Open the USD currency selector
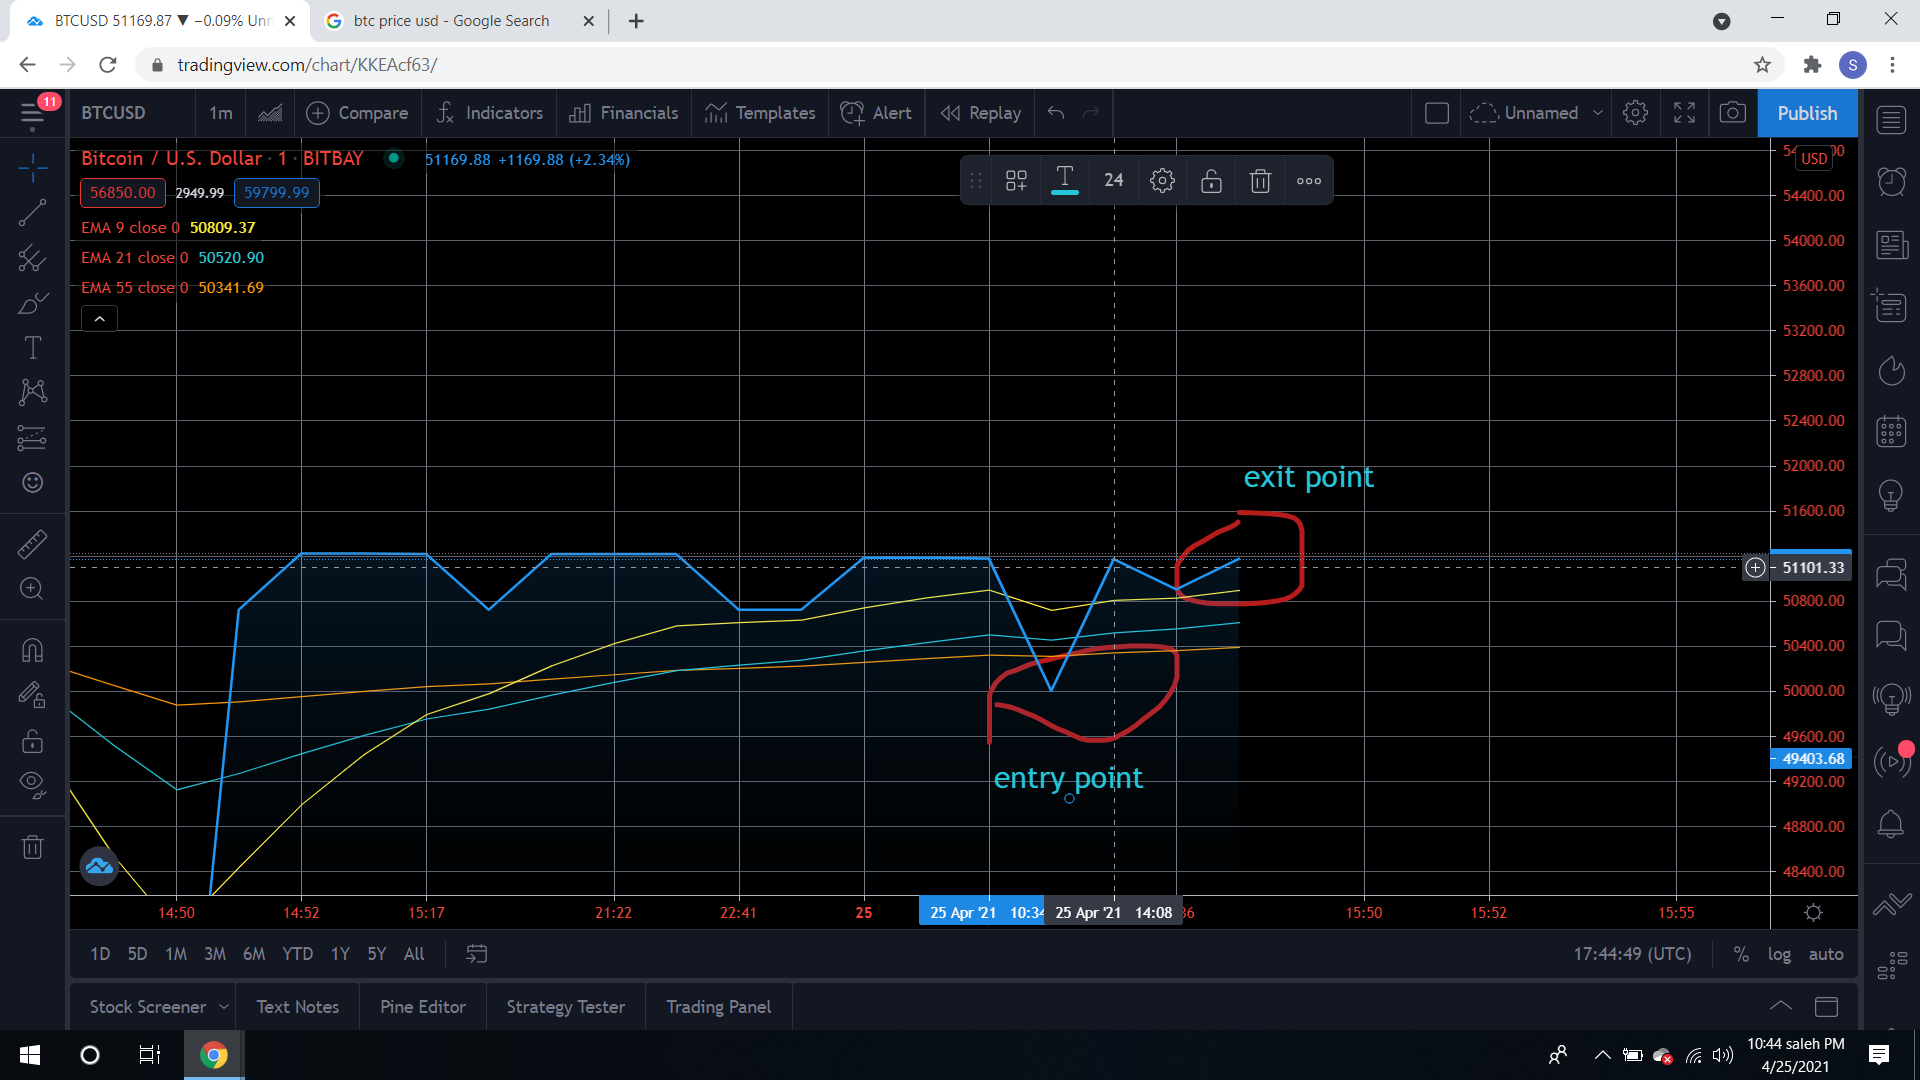This screenshot has height=1080, width=1920. click(x=1814, y=158)
